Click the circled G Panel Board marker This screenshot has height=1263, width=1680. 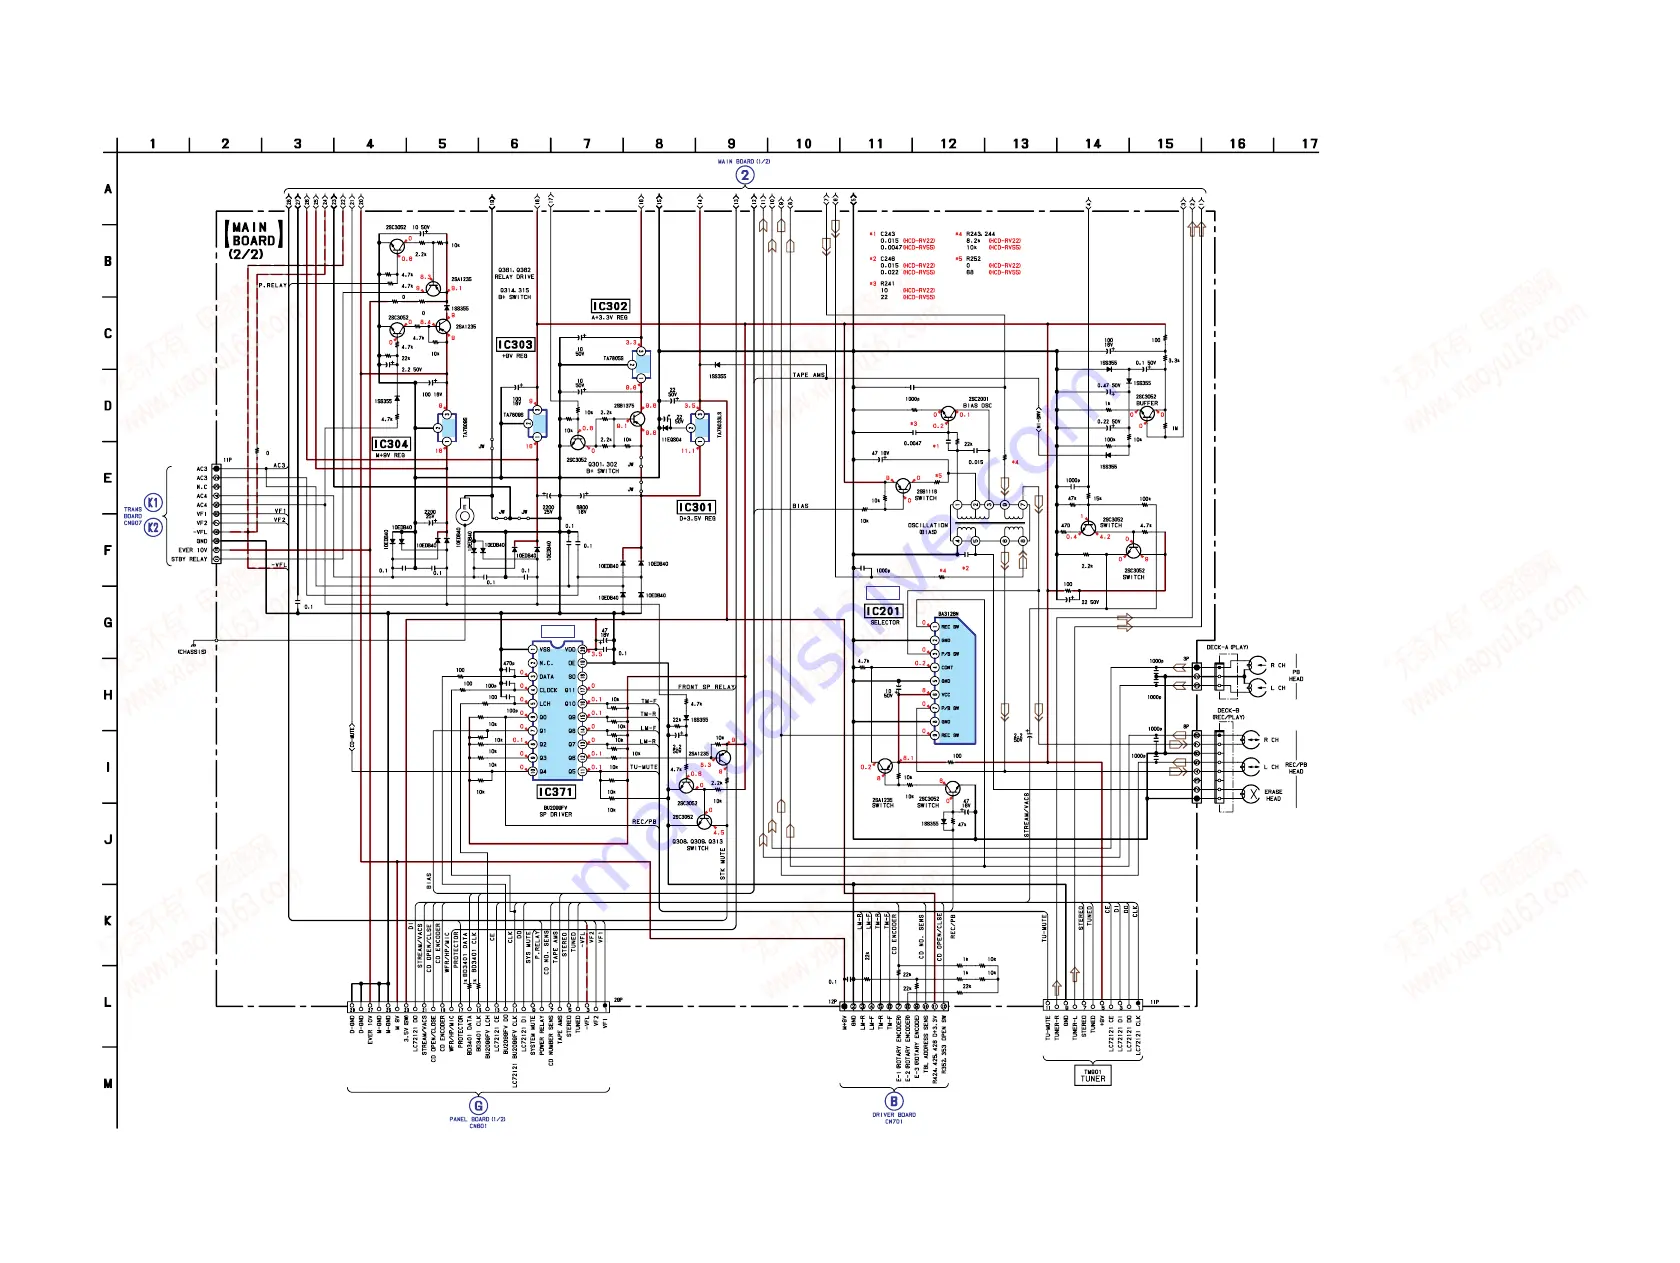tap(479, 1106)
